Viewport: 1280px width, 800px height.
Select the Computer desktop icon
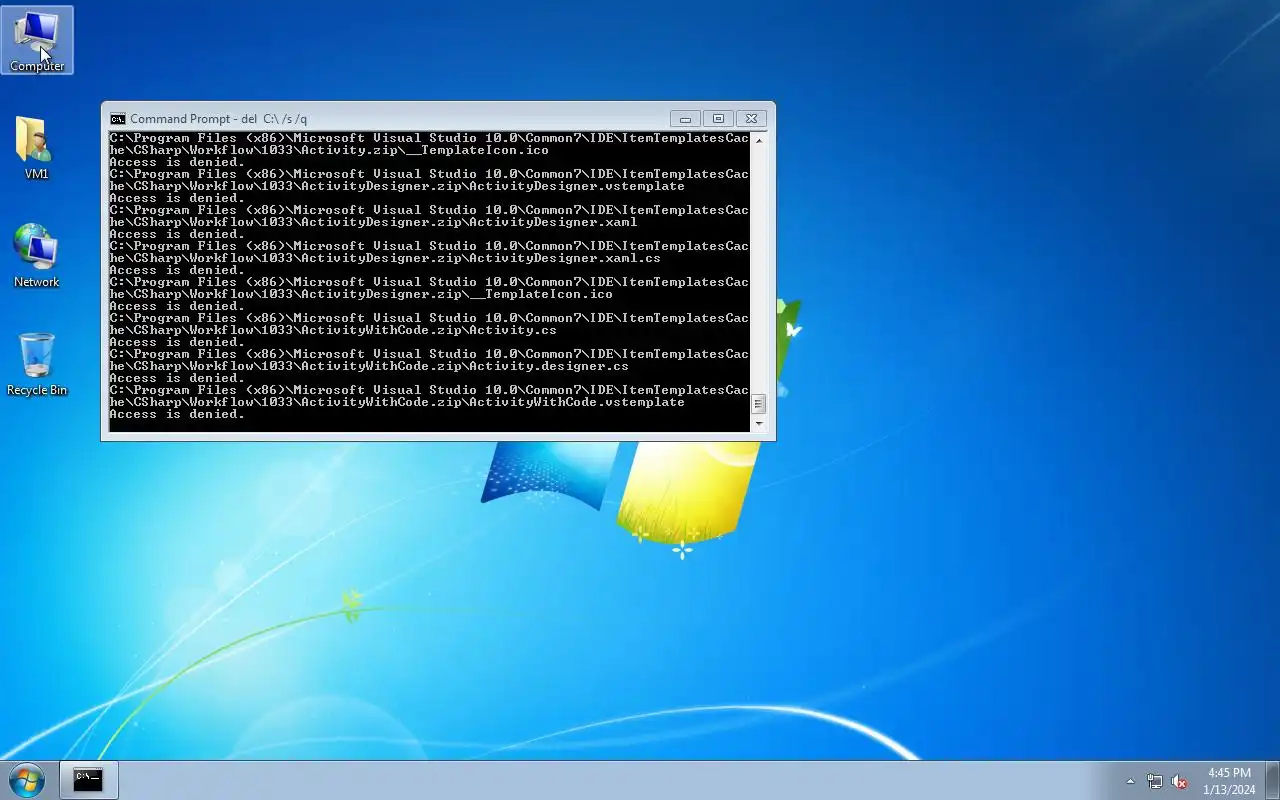click(37, 40)
